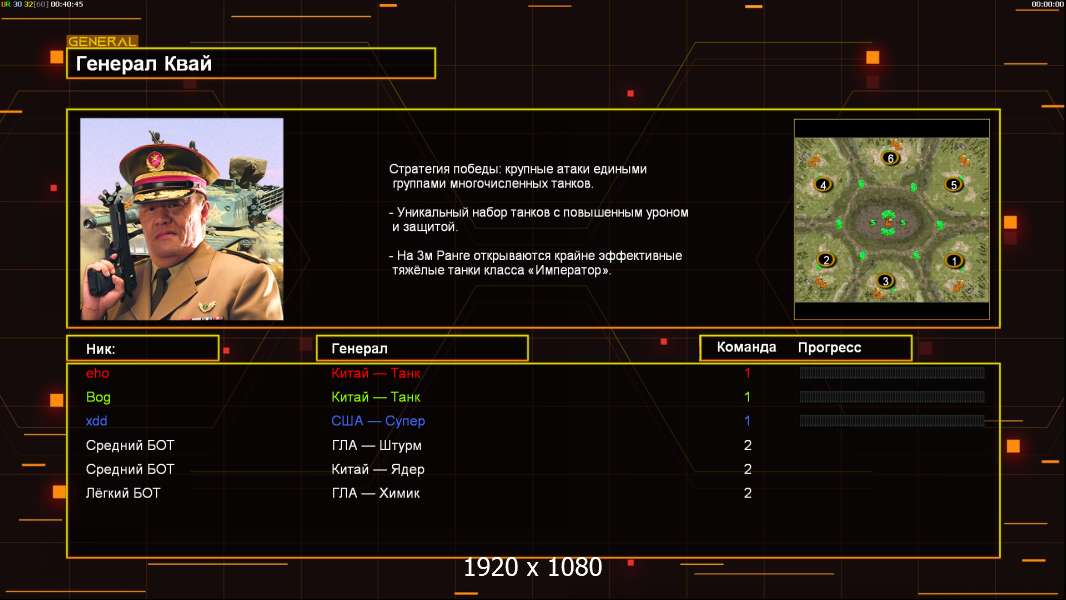Click start position 2 on the minimap

click(x=826, y=260)
